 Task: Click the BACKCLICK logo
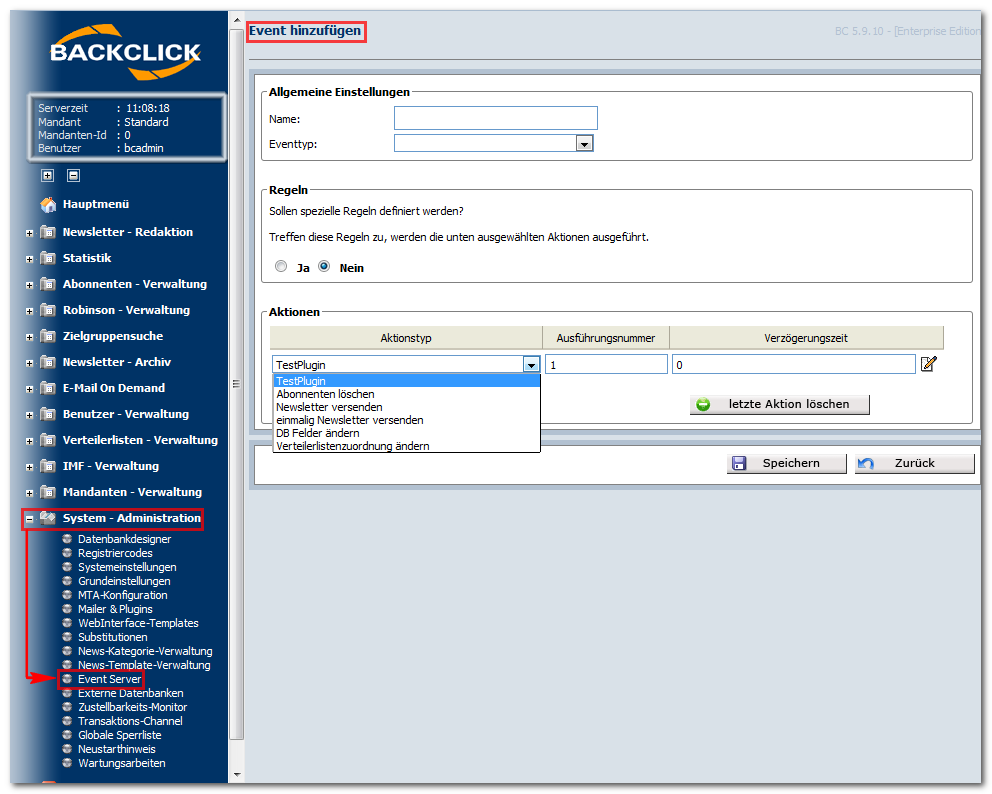pyautogui.click(x=125, y=52)
